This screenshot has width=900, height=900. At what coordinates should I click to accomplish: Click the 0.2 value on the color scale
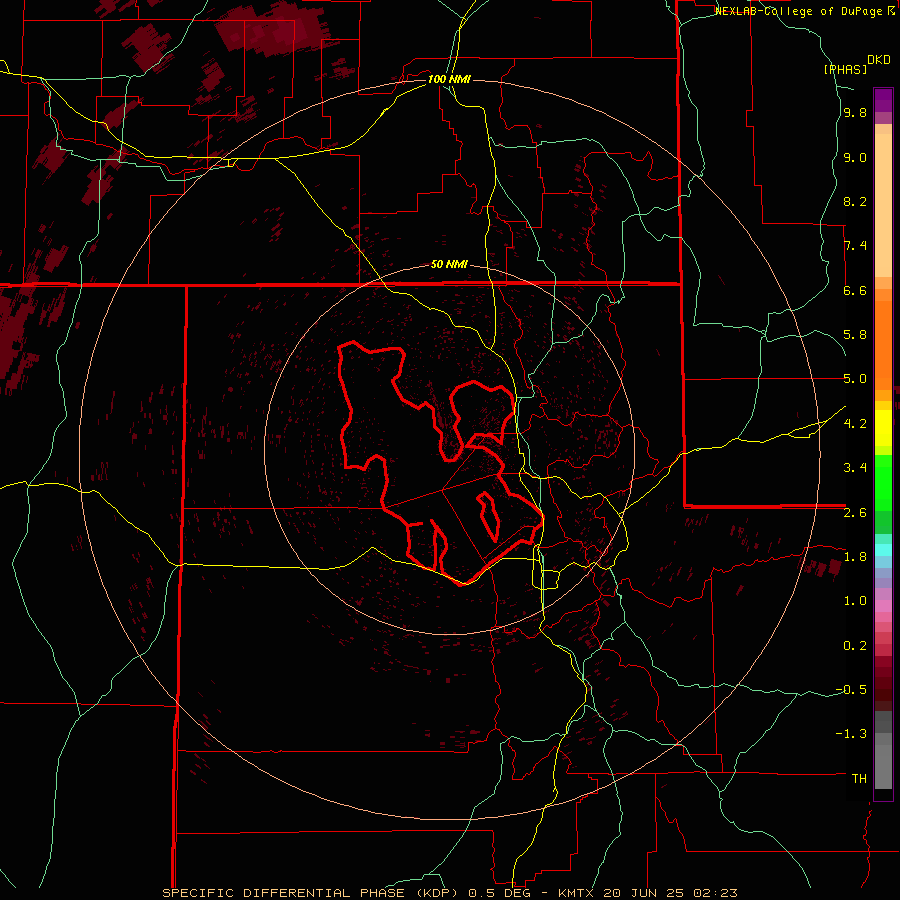pos(855,645)
